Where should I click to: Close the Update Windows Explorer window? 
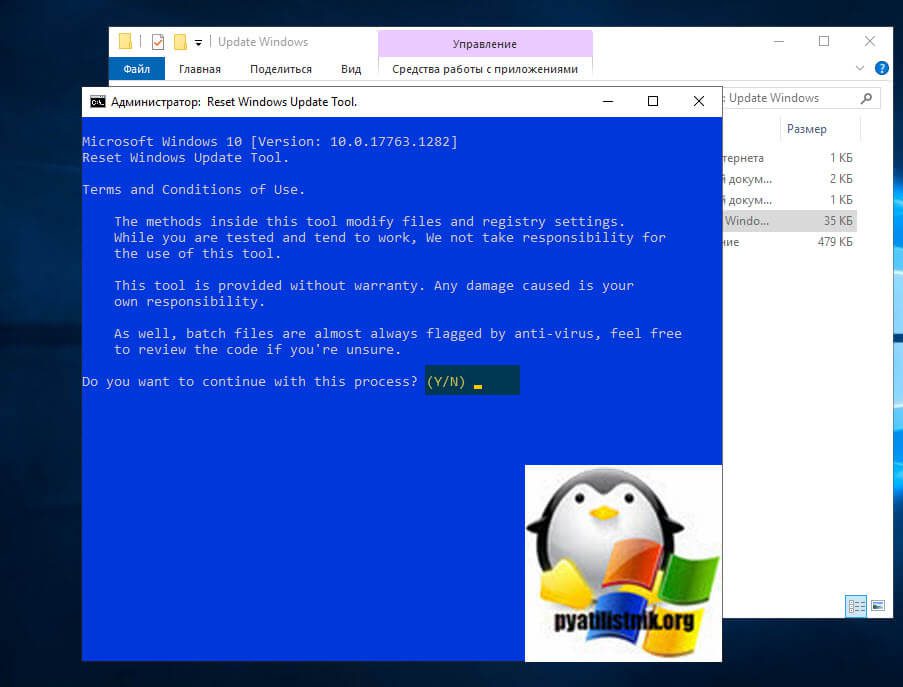870,41
